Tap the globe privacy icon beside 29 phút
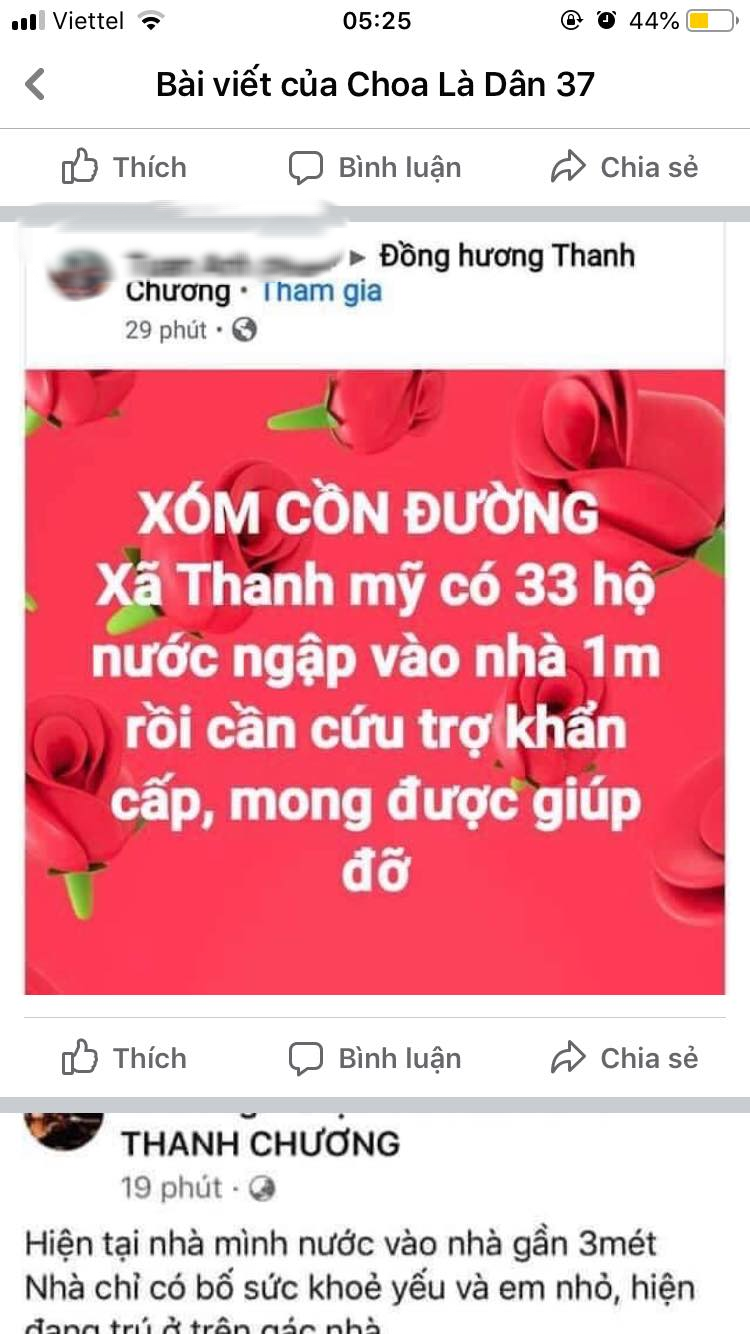This screenshot has height=1334, width=750. click(244, 329)
